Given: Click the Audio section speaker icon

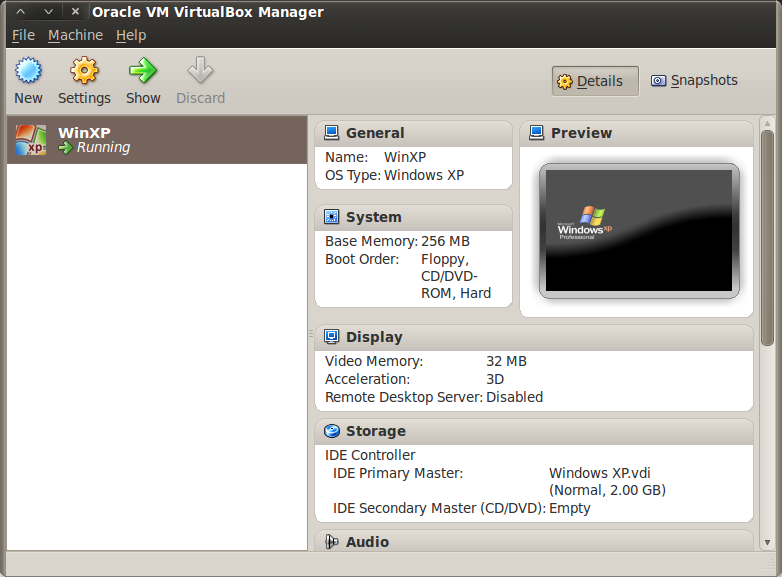Looking at the screenshot, I should click(332, 542).
